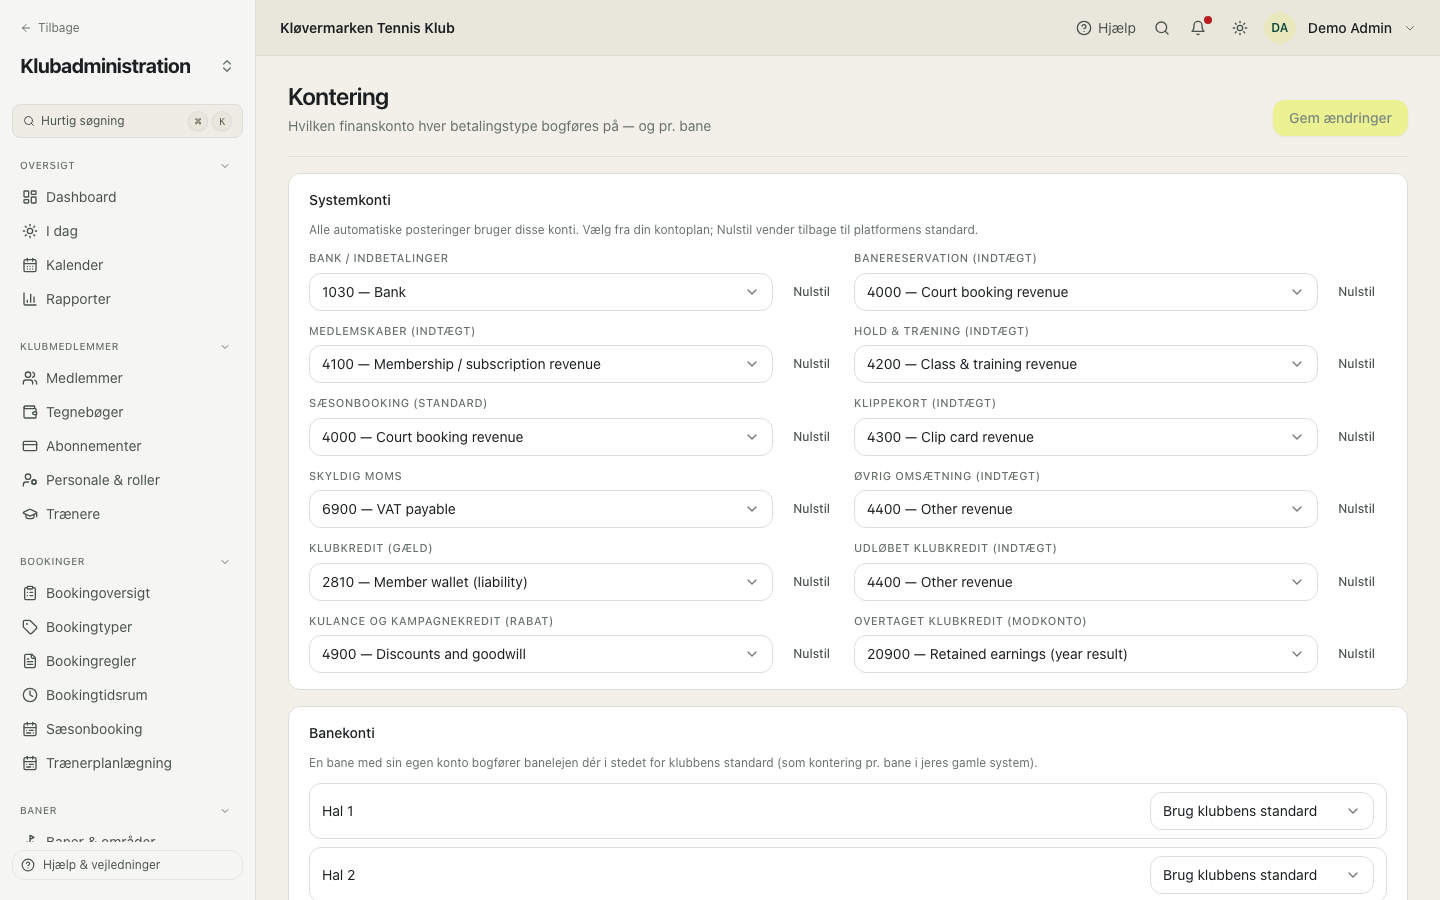1440x900 pixels.
Task: Open the Hal 2 account dropdown
Action: coord(1262,875)
